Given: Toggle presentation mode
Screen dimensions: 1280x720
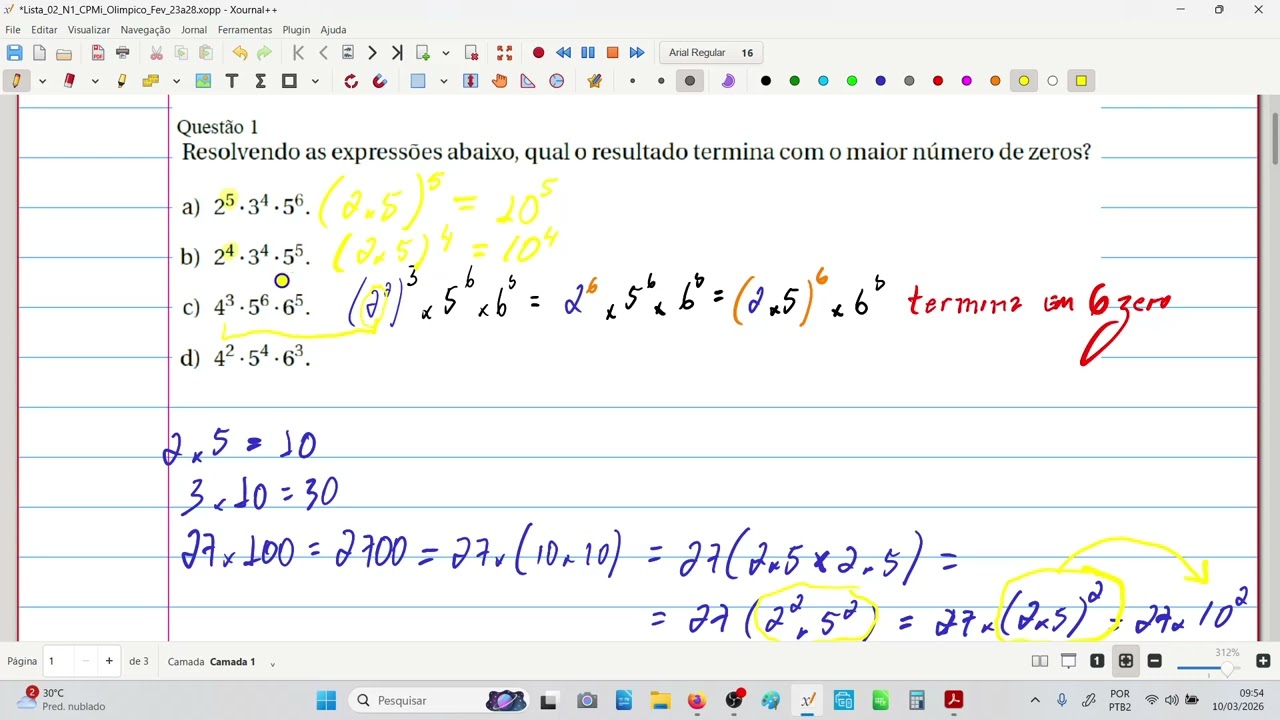Looking at the screenshot, I should coord(1069,661).
